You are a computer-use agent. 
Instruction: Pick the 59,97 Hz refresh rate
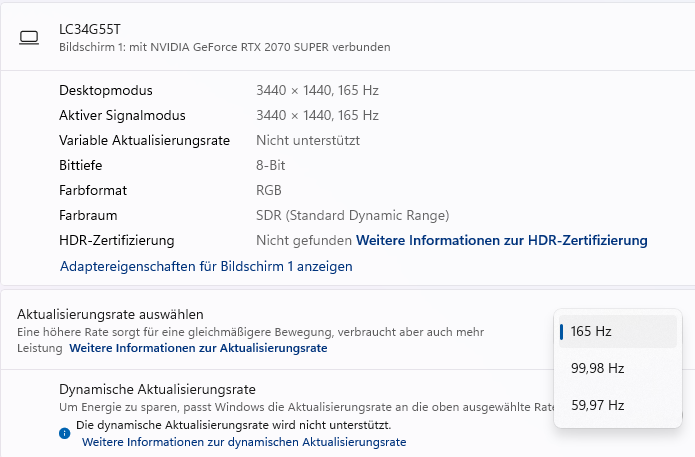pos(597,405)
